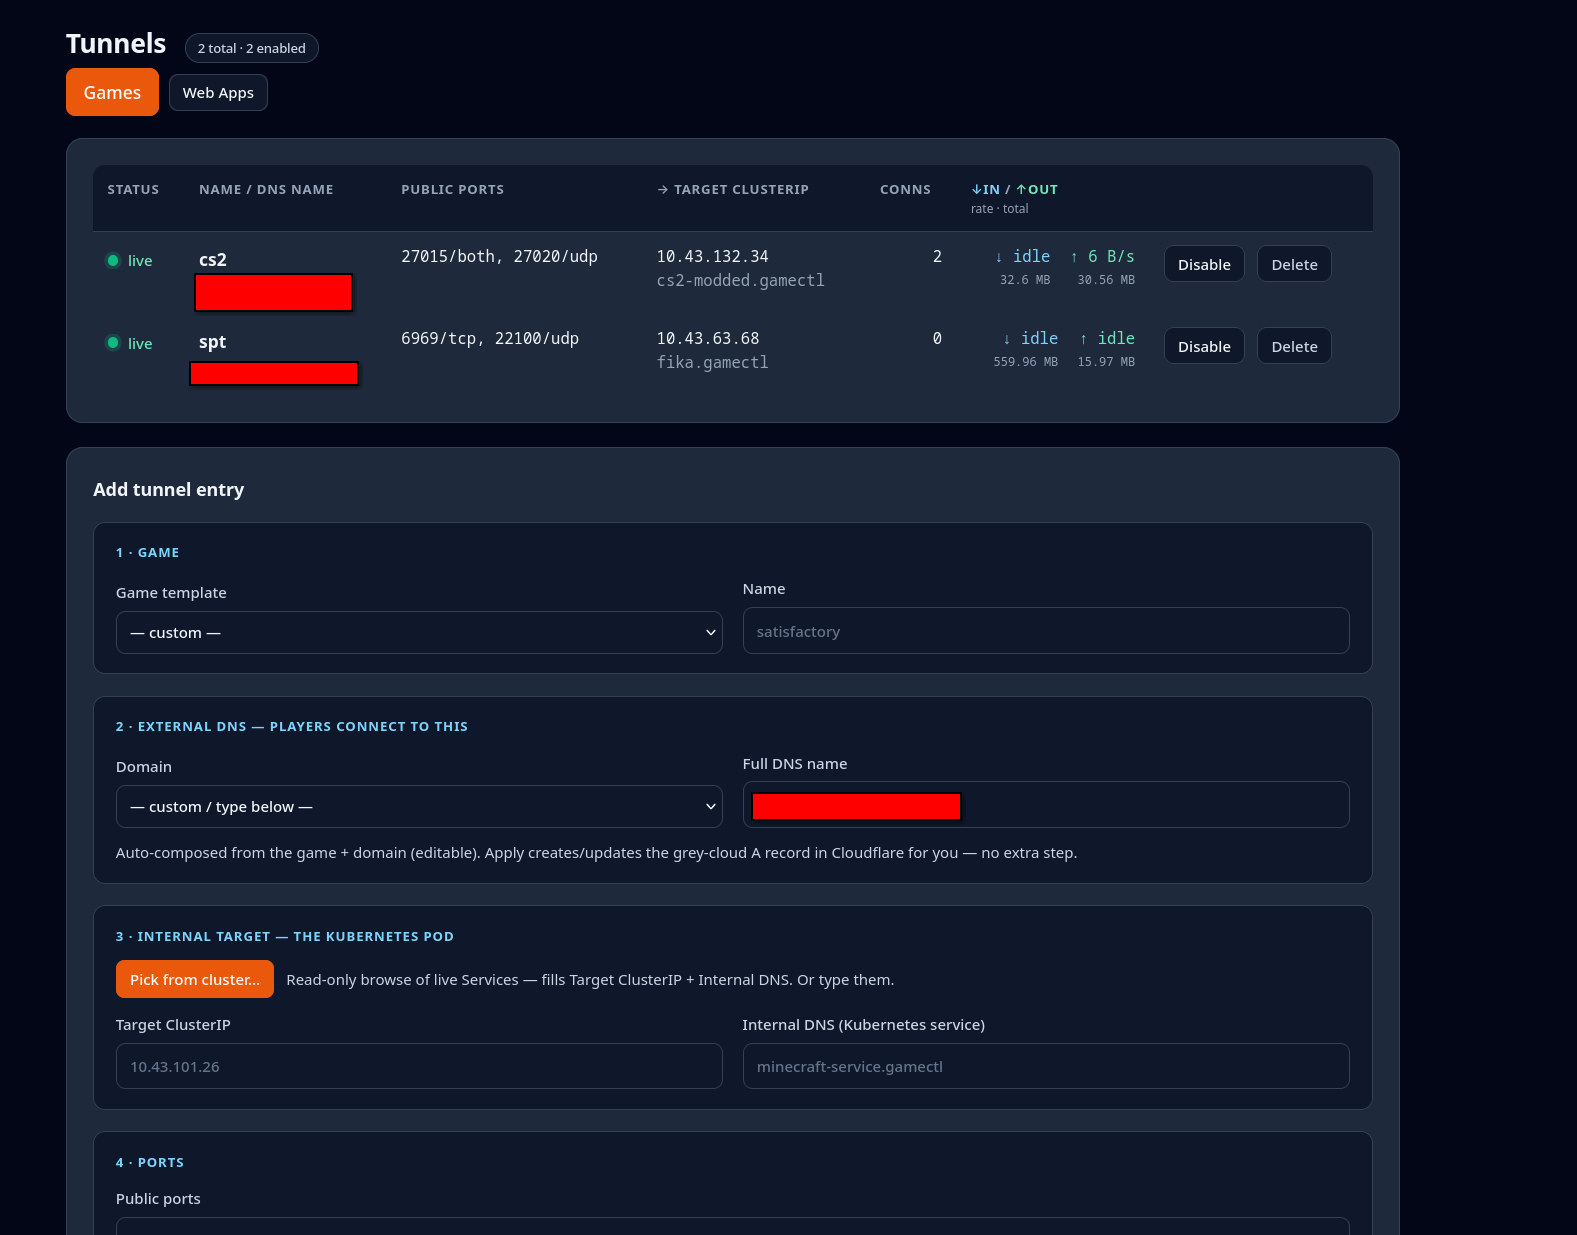
Task: Click the spt live status dot
Action: [x=113, y=343]
